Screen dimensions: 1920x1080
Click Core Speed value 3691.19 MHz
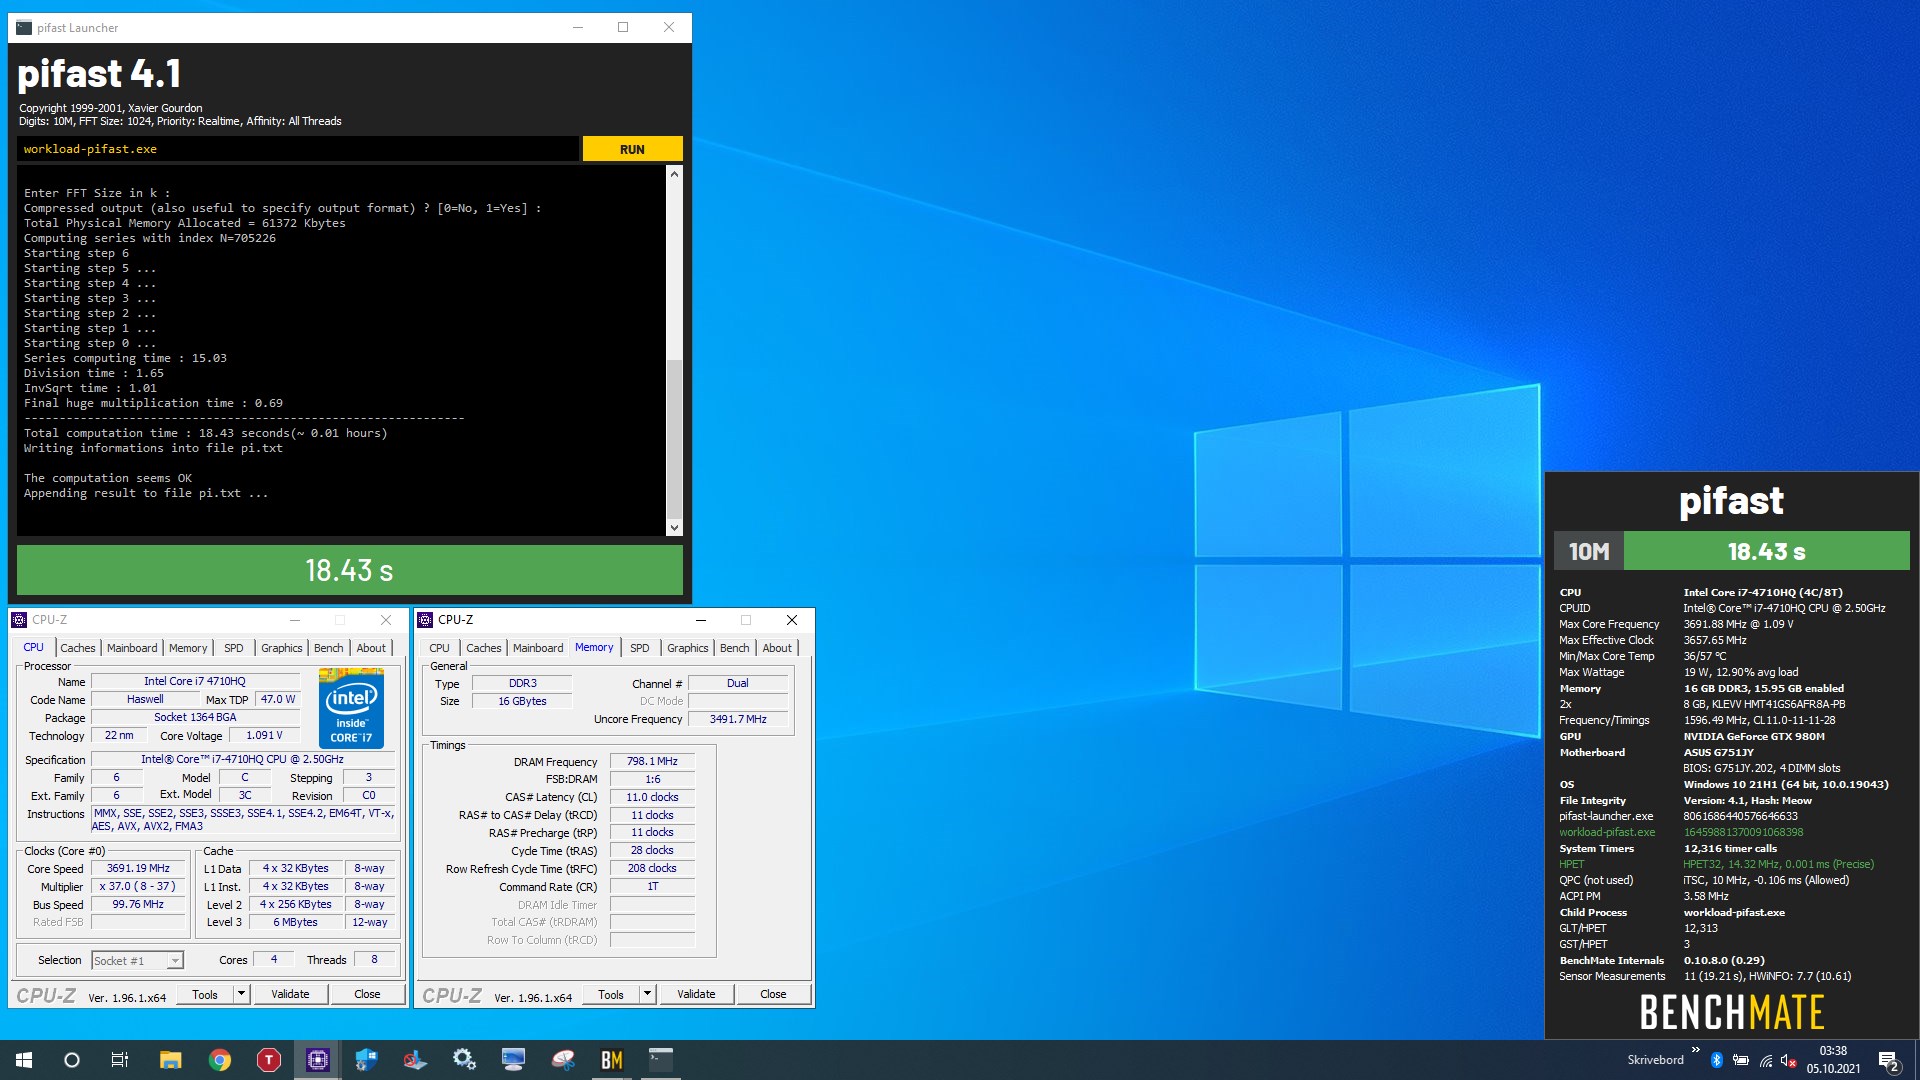click(x=139, y=869)
